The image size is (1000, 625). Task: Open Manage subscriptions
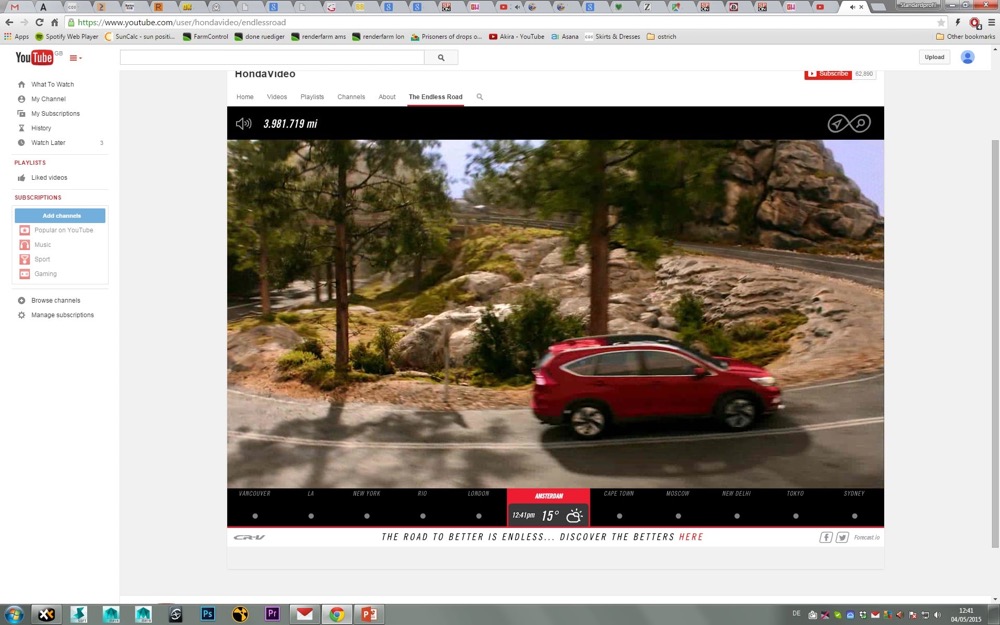point(62,315)
